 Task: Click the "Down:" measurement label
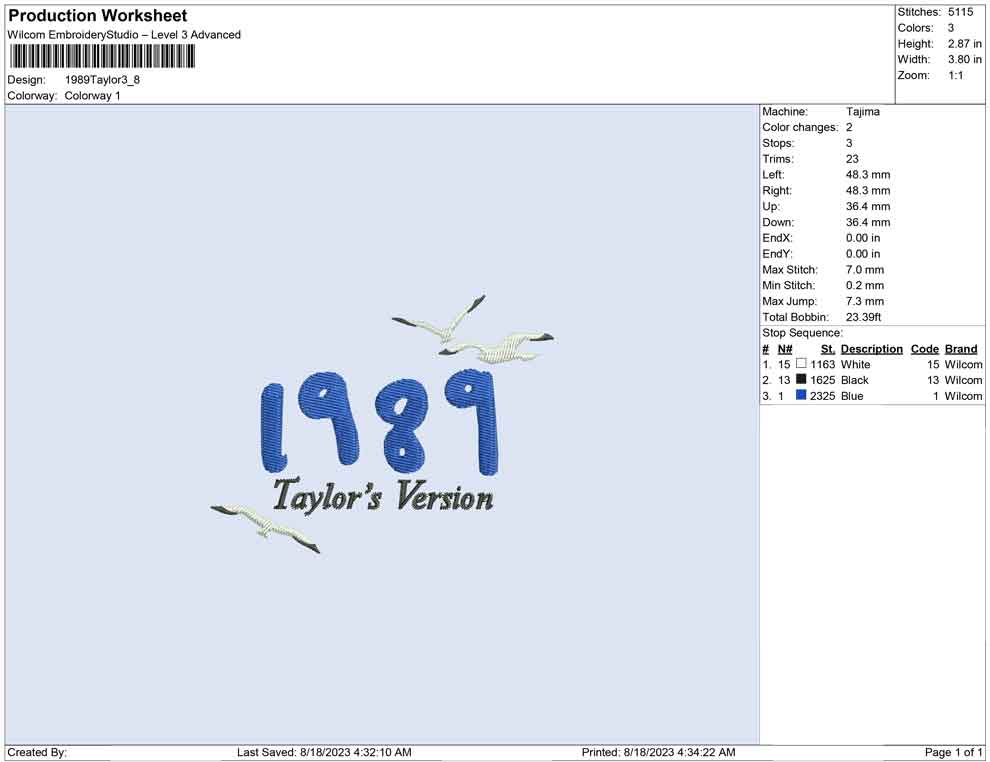click(778, 222)
